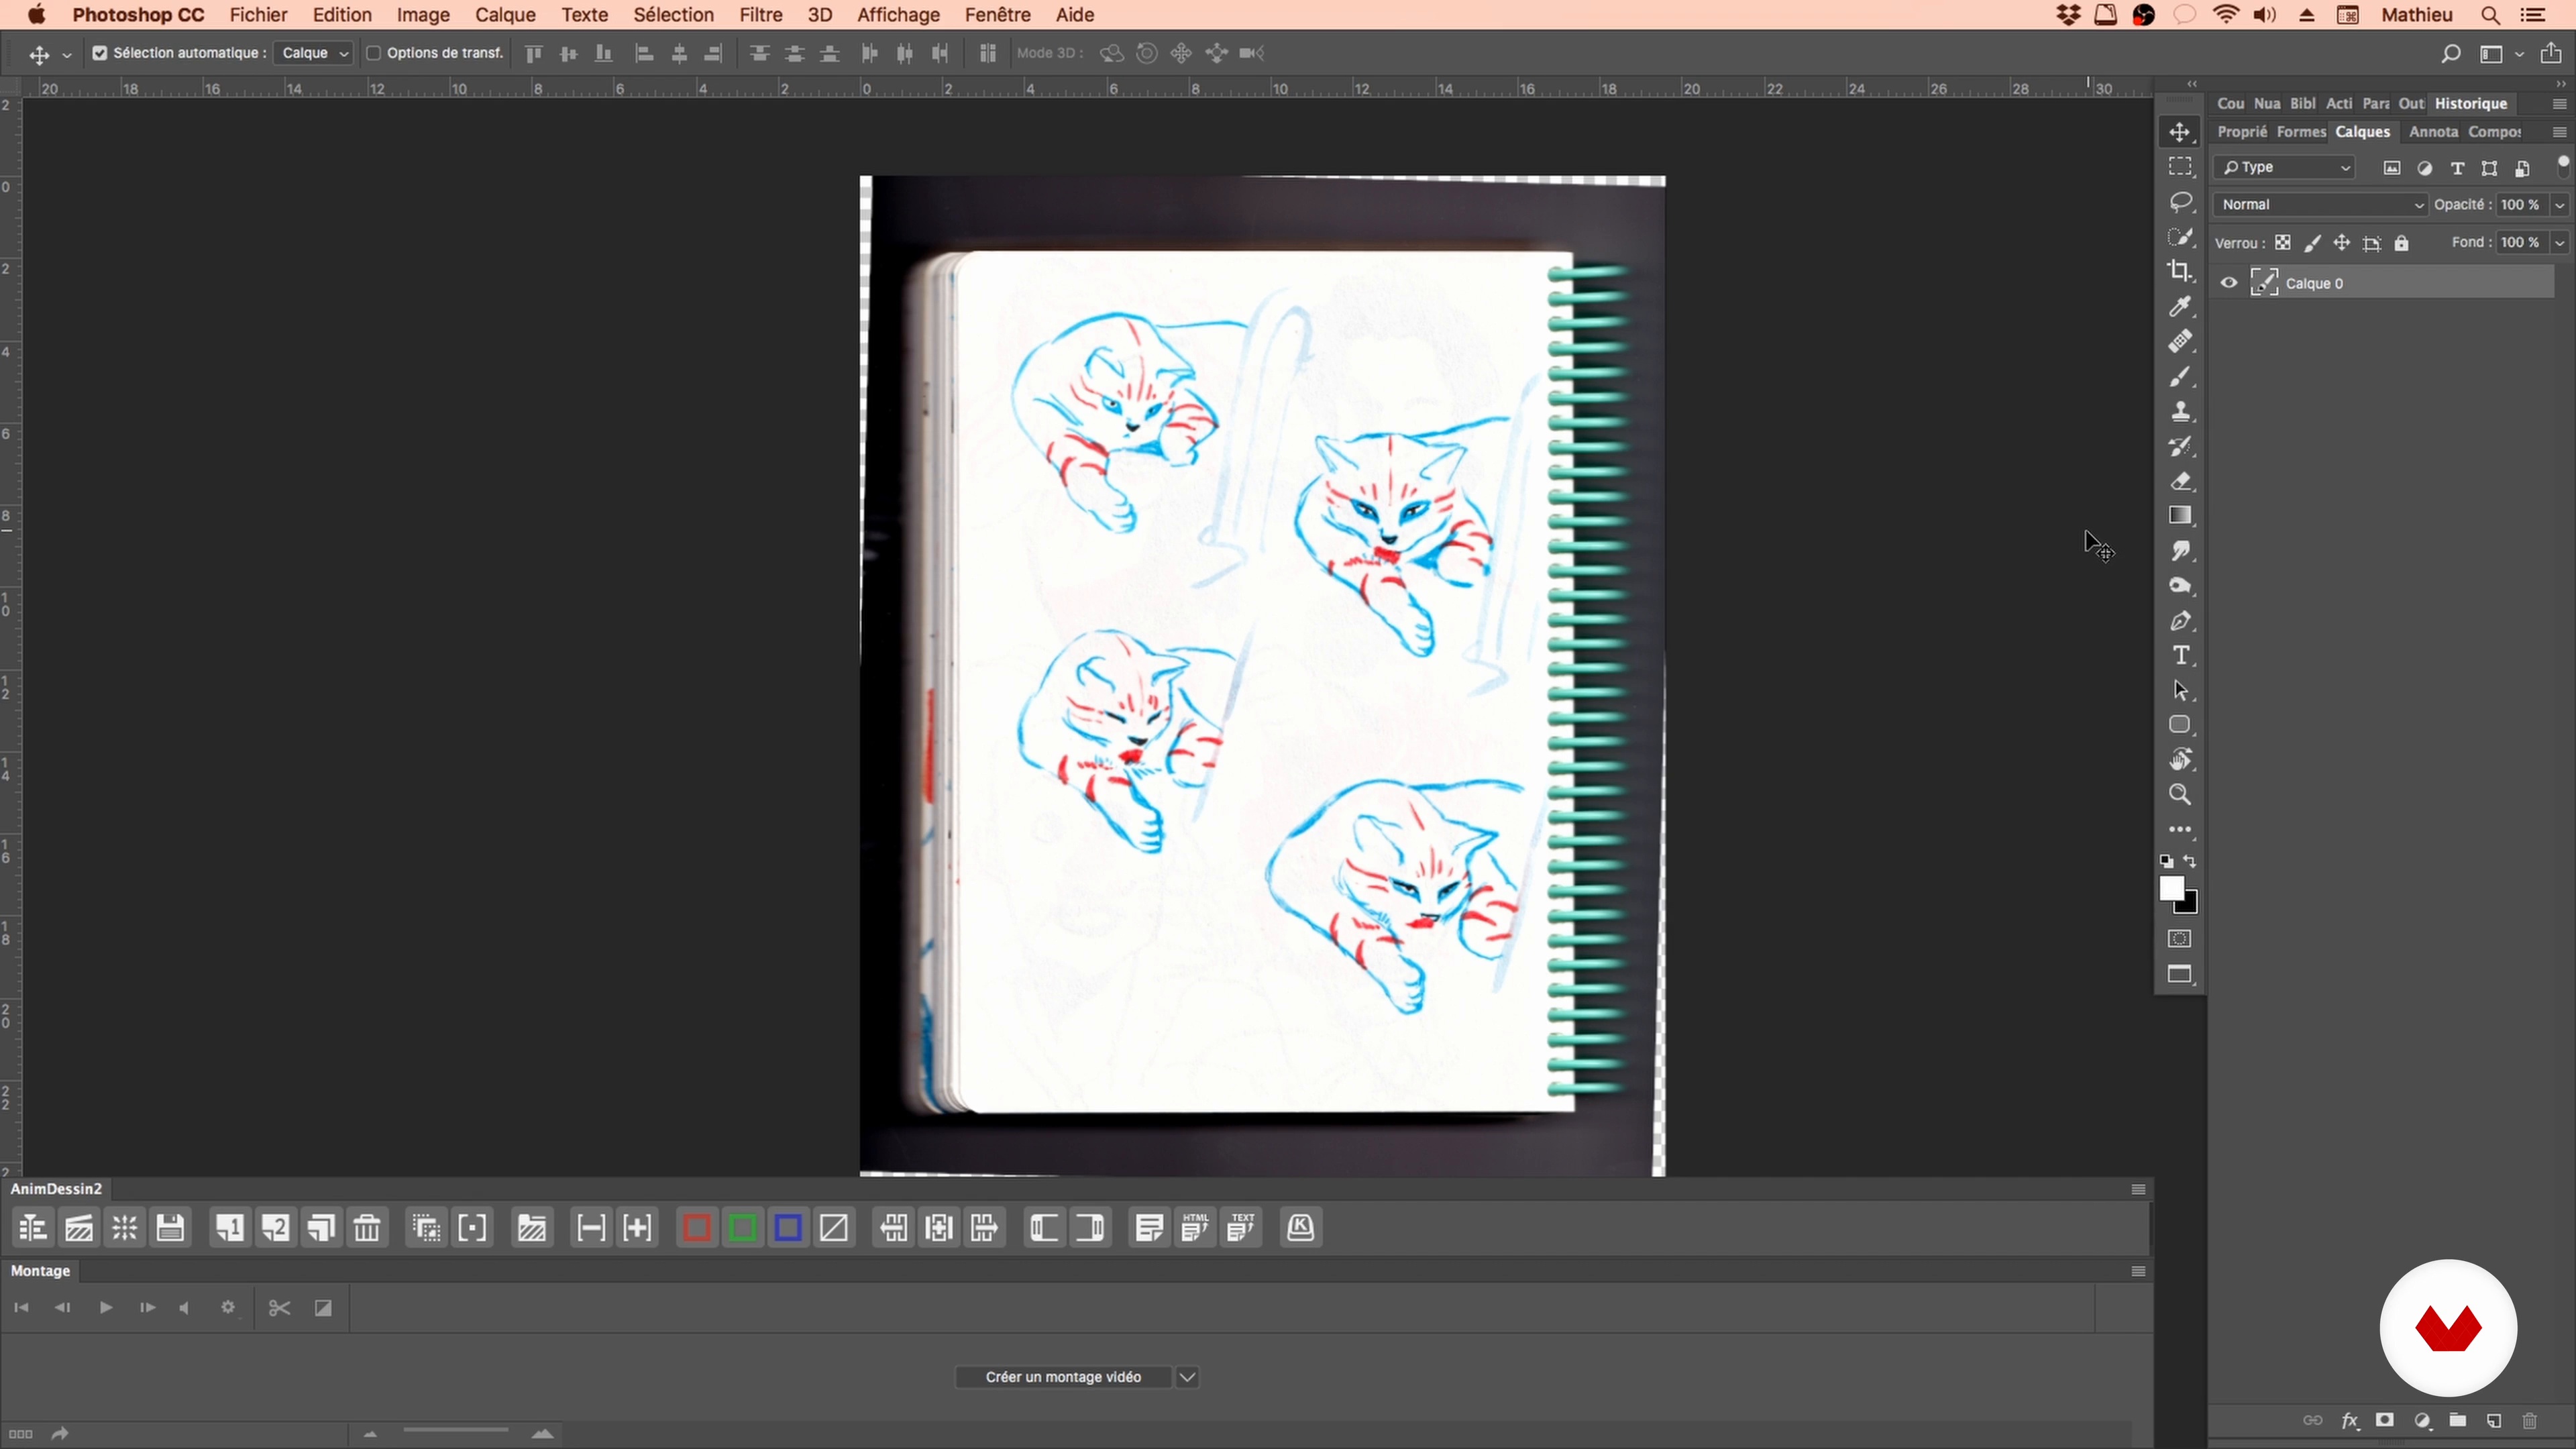
Task: Open the extra tools ellipsis menu
Action: (x=2180, y=830)
